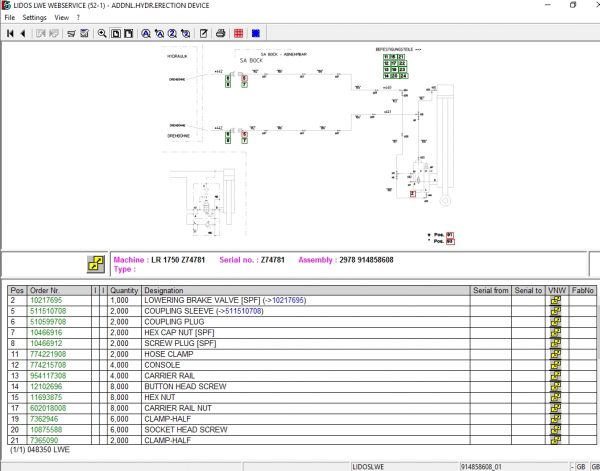600x471 pixels.
Task: Follow the ->511510708 replacement link
Action: [x=239, y=311]
